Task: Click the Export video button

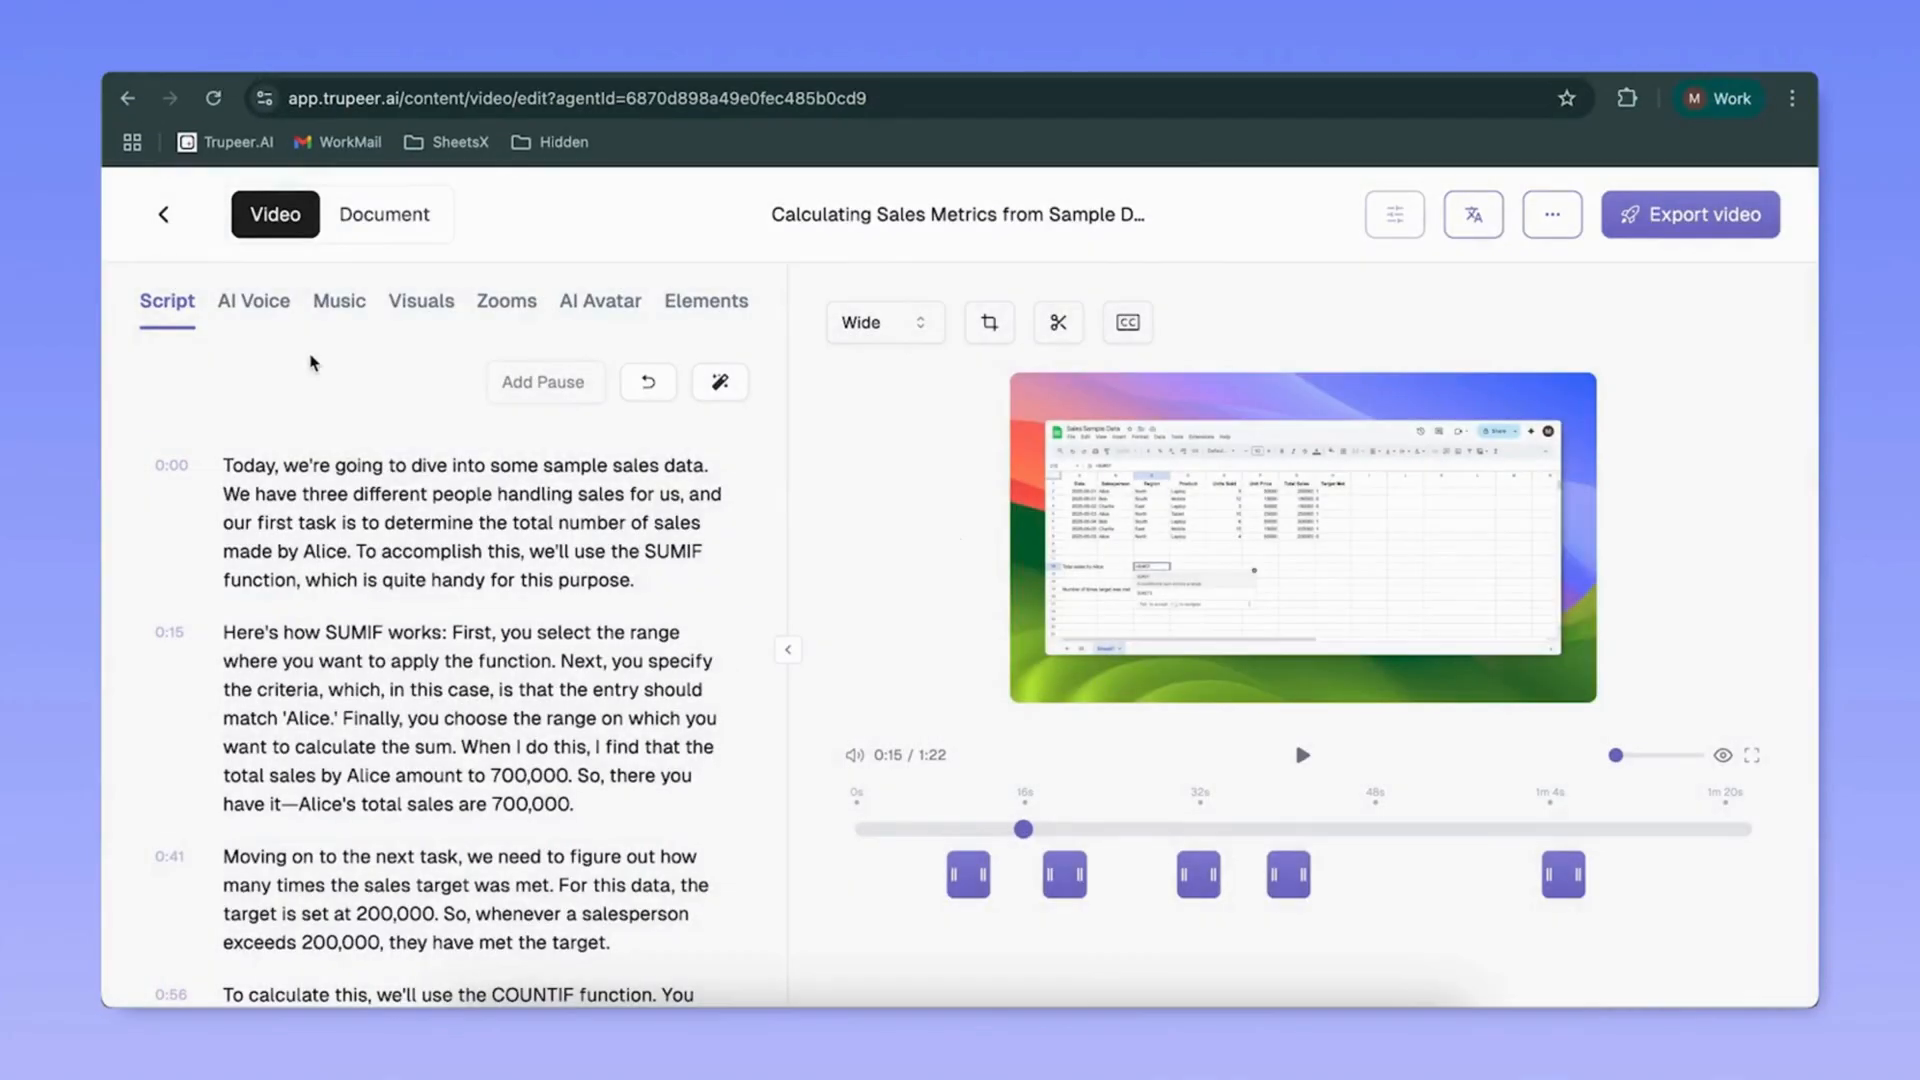Action: (x=1690, y=214)
